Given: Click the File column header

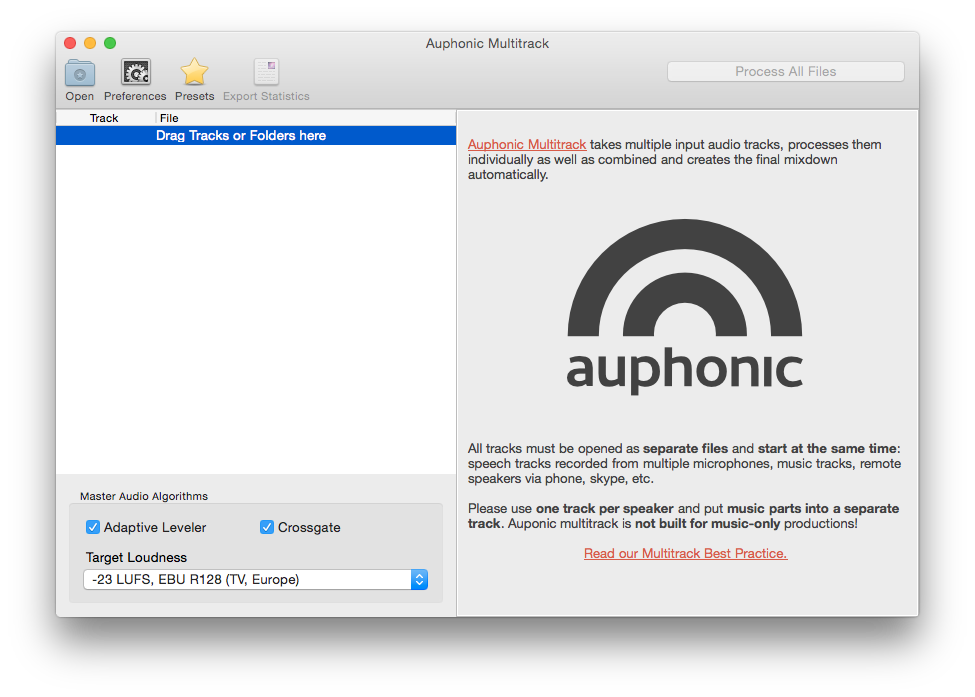Looking at the screenshot, I should [169, 118].
